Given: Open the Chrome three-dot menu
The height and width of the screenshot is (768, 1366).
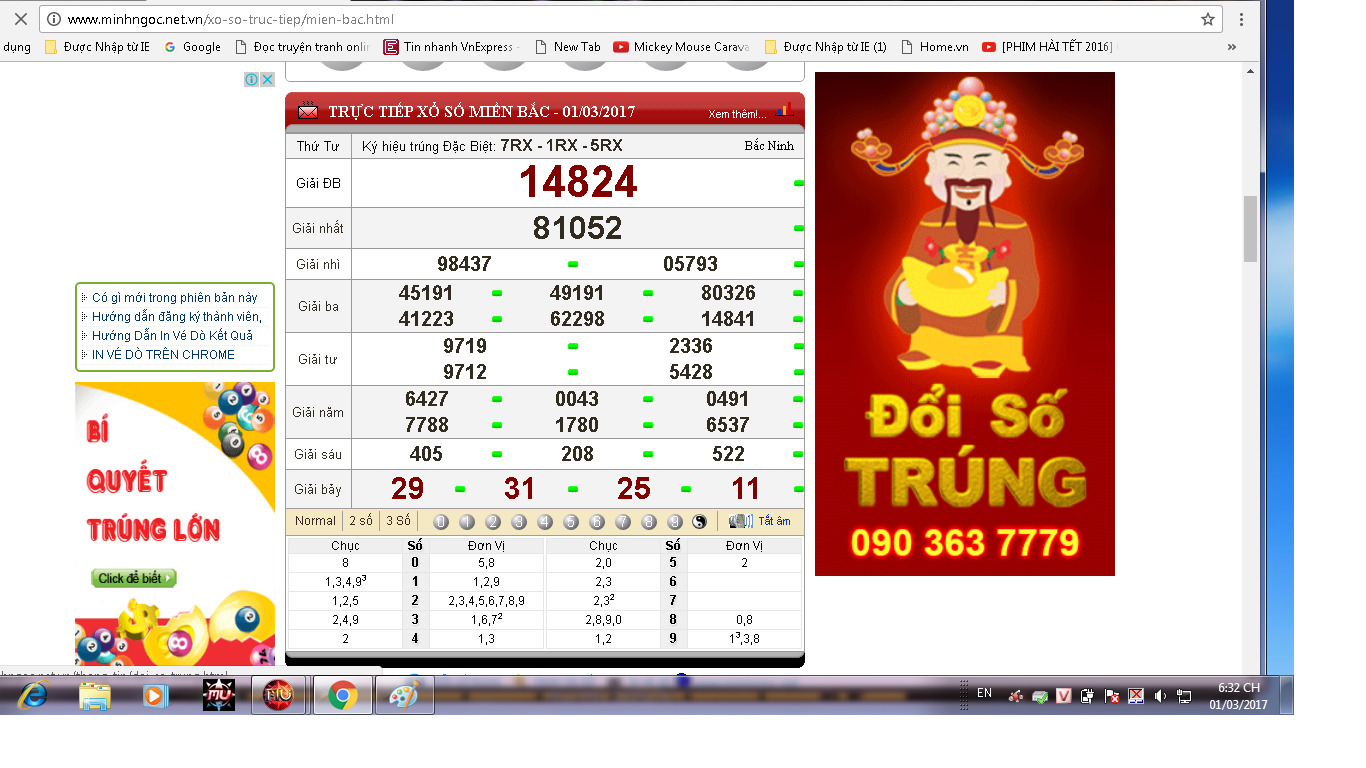Looking at the screenshot, I should click(1241, 19).
